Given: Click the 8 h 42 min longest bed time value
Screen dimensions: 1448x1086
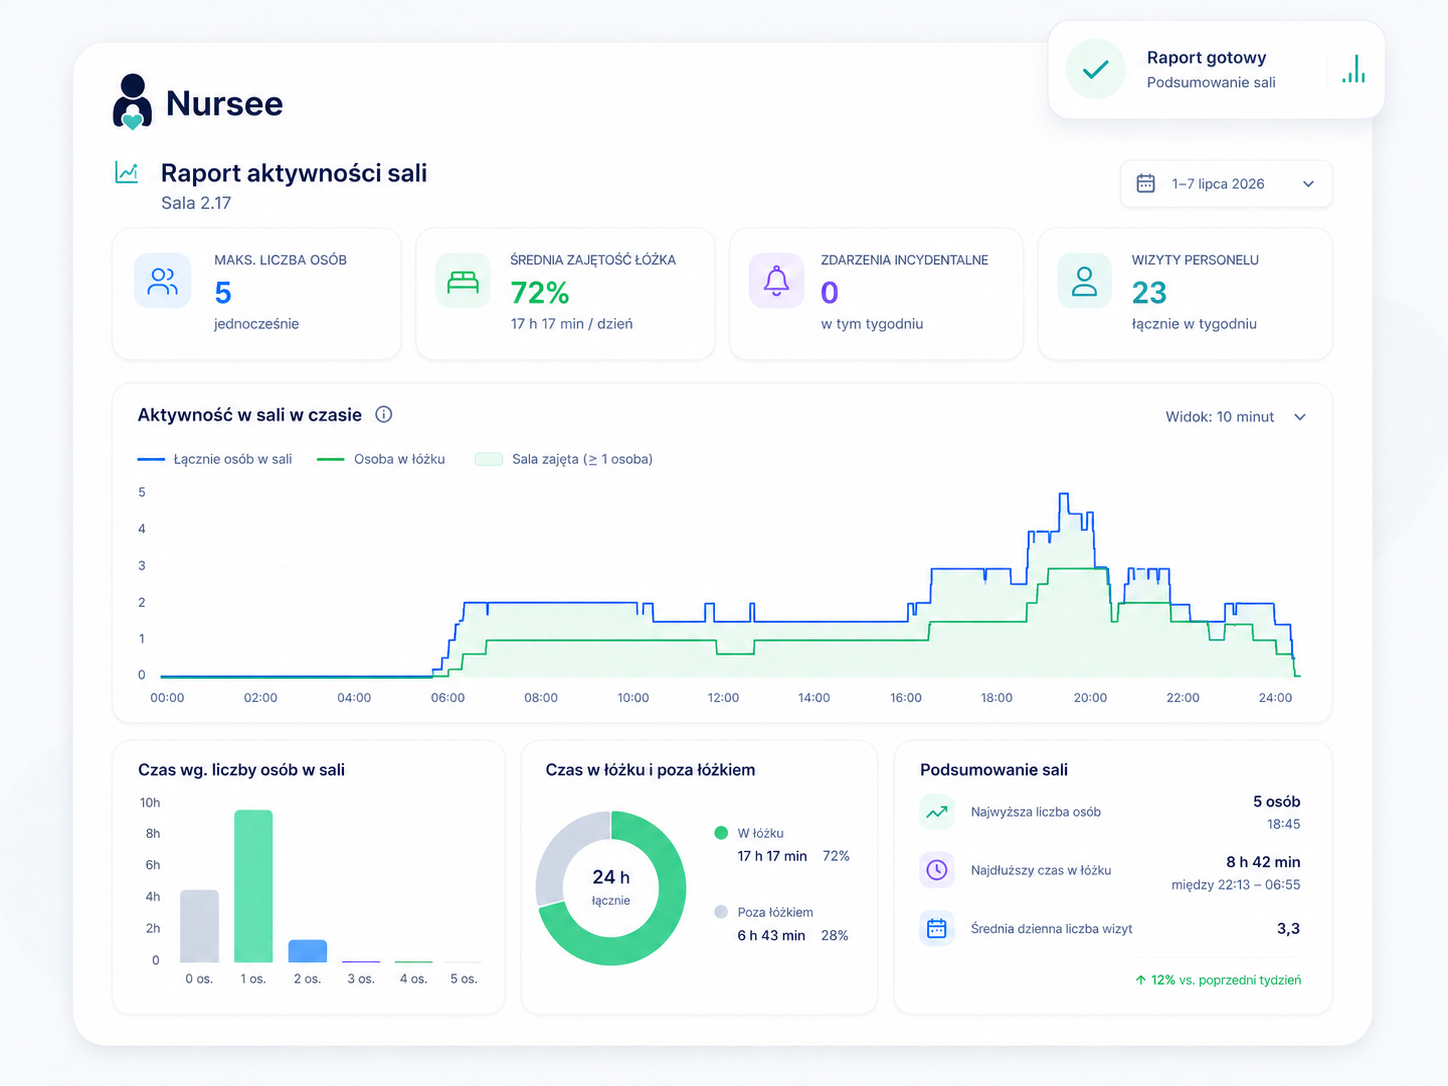Looking at the screenshot, I should tap(1264, 862).
